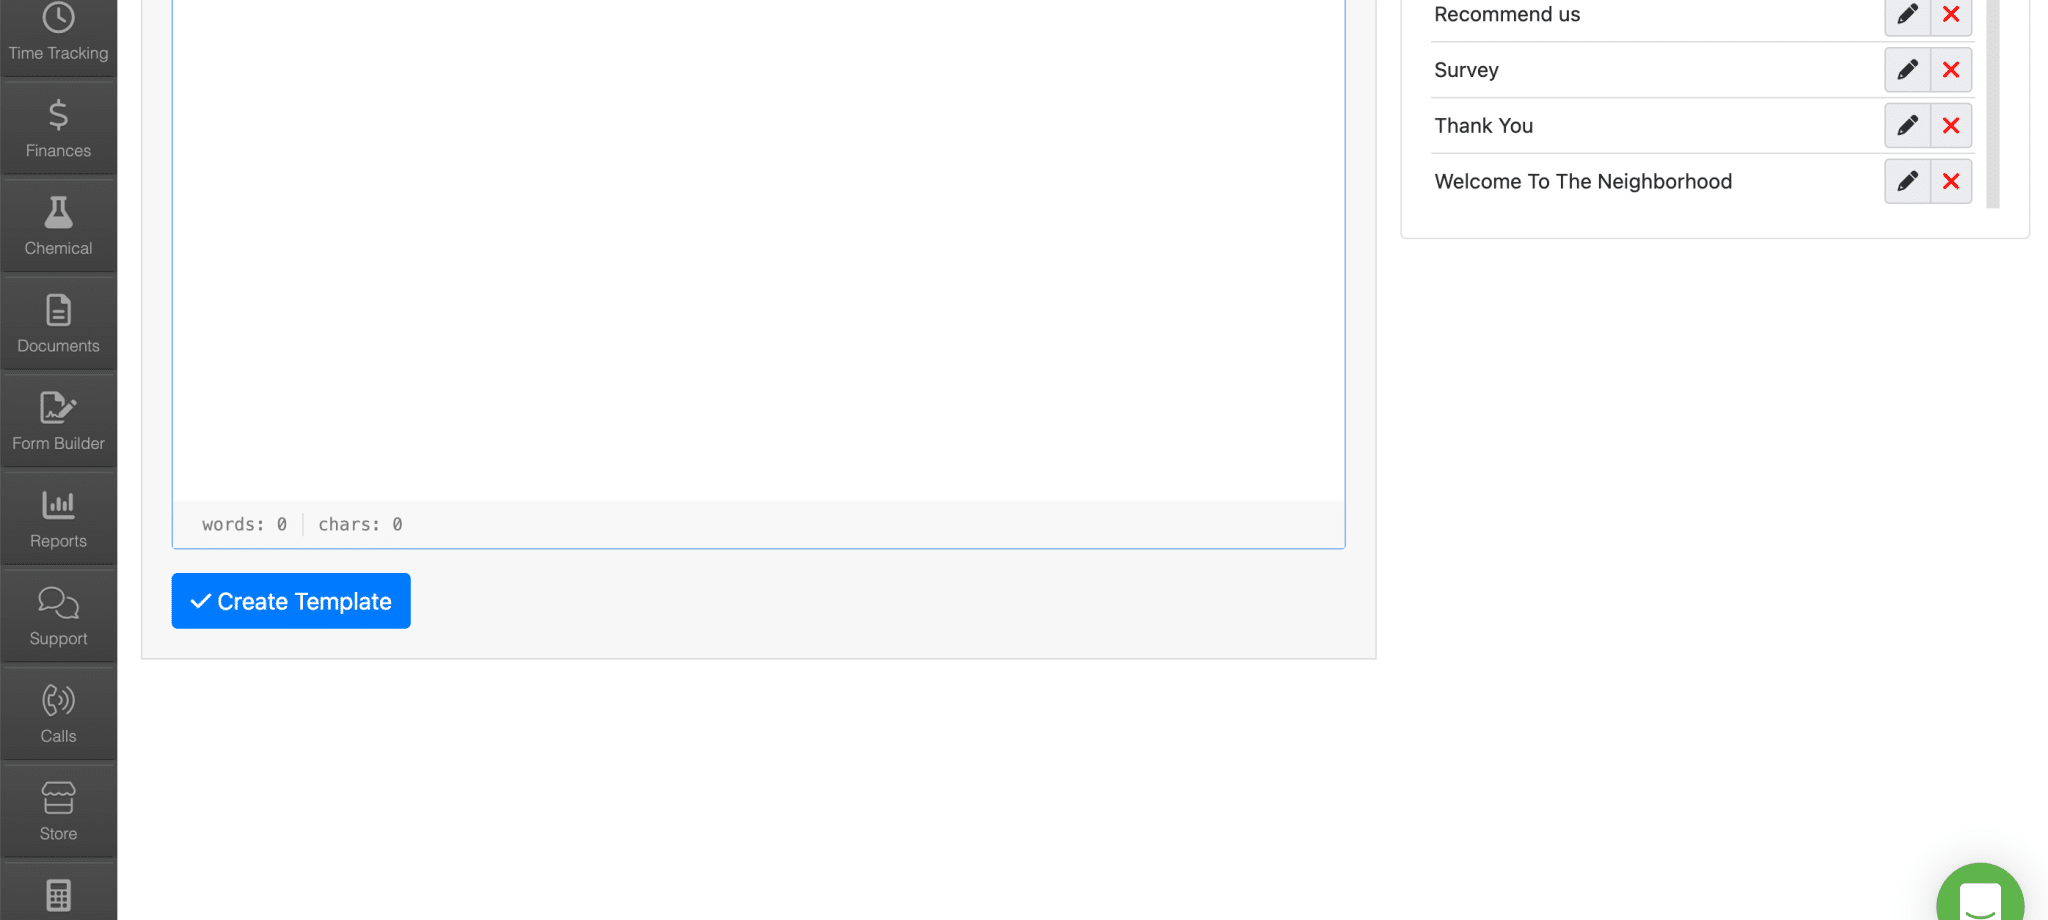Launch the Form Builder
The height and width of the screenshot is (920, 2048).
click(57, 419)
